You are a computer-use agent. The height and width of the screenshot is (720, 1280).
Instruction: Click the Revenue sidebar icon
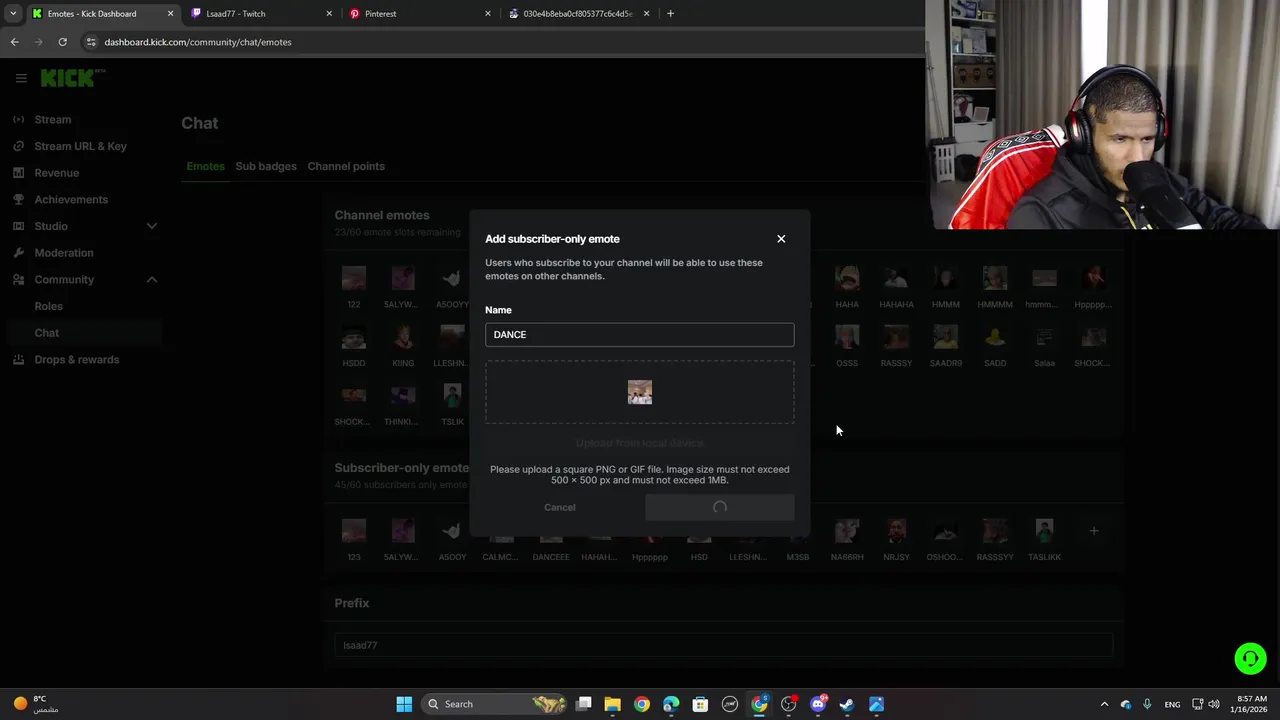(x=18, y=173)
